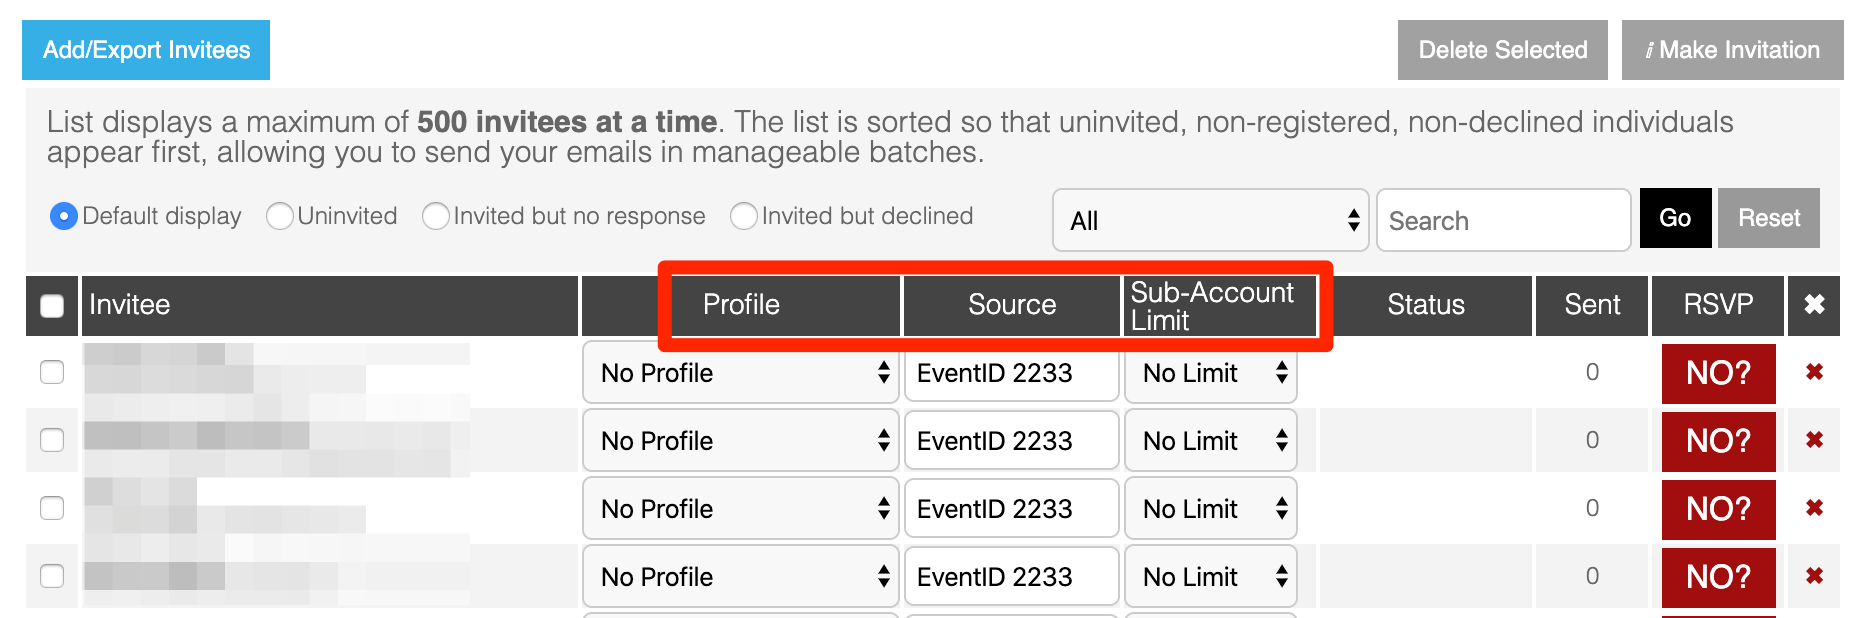Open first row No Profile dropdown
The image size is (1858, 618).
(x=740, y=373)
